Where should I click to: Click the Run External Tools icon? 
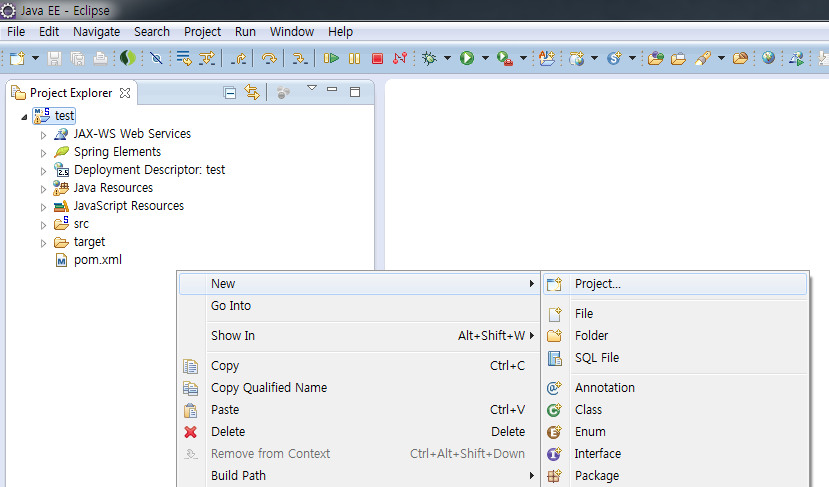pyautogui.click(x=505, y=58)
